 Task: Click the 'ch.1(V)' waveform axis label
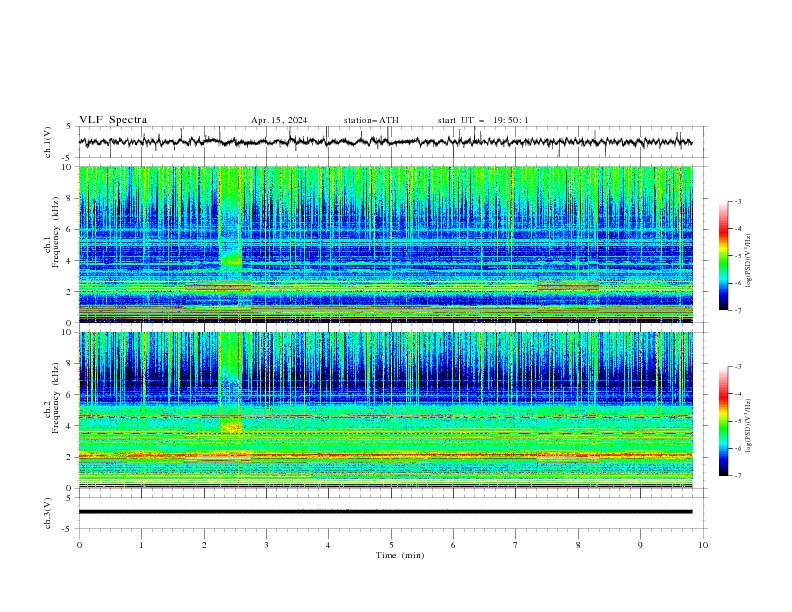coord(48,142)
